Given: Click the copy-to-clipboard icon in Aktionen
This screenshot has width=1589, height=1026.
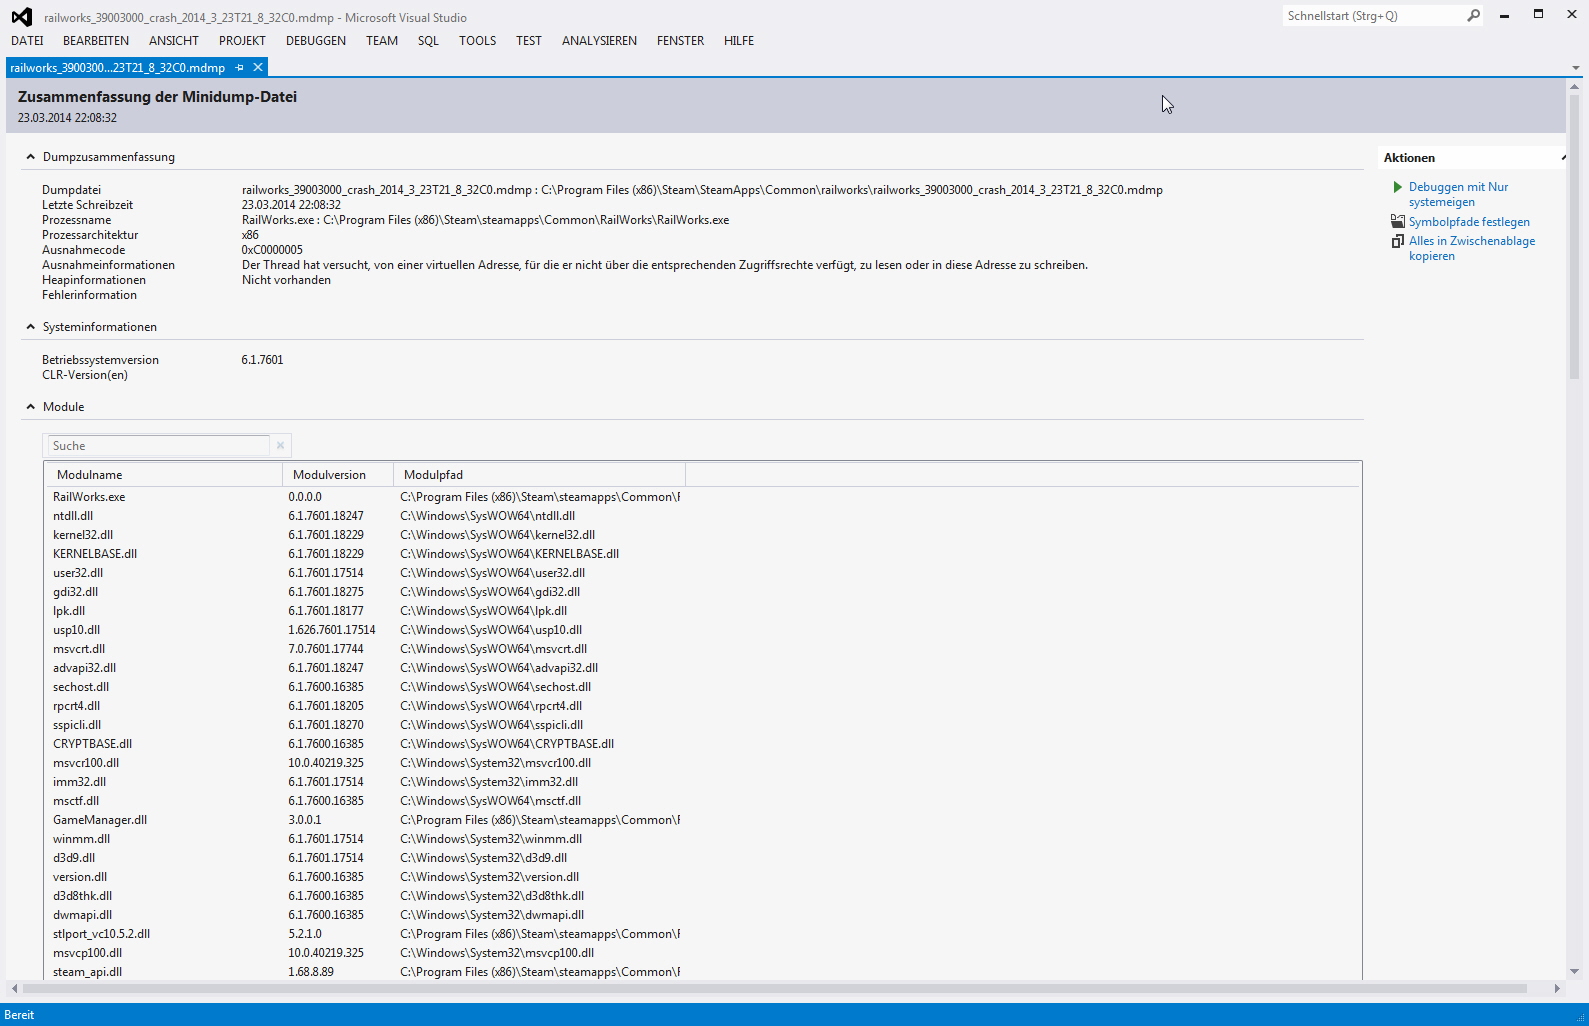Looking at the screenshot, I should pyautogui.click(x=1397, y=241).
